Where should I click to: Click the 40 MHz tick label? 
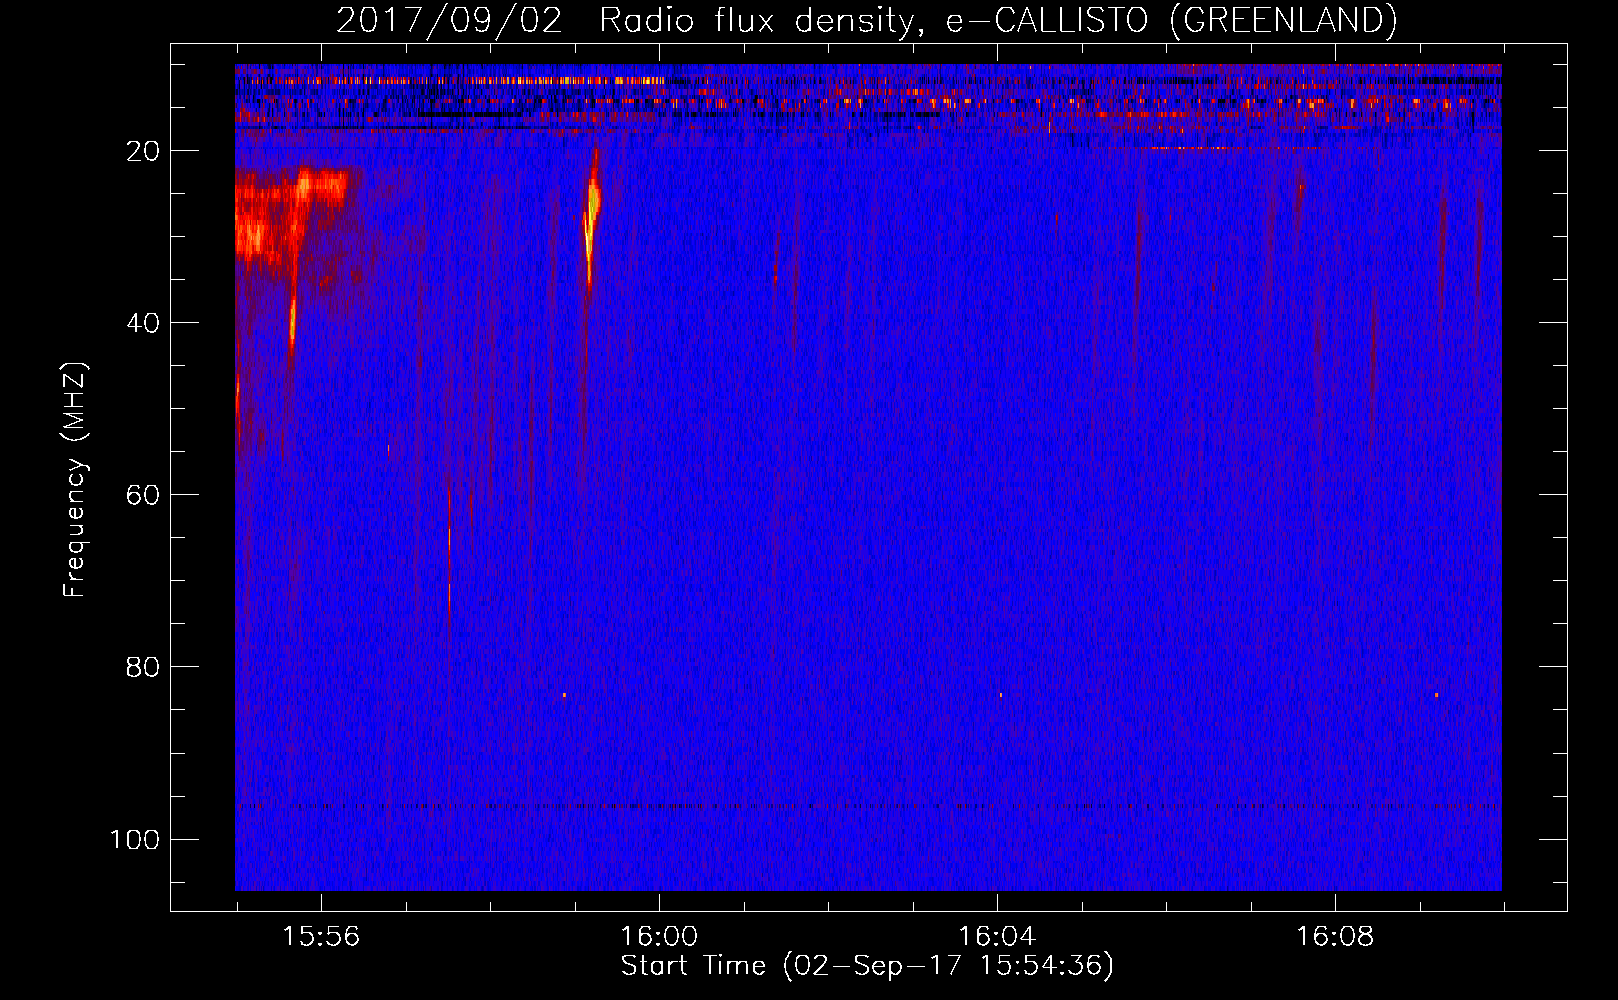pyautogui.click(x=143, y=323)
